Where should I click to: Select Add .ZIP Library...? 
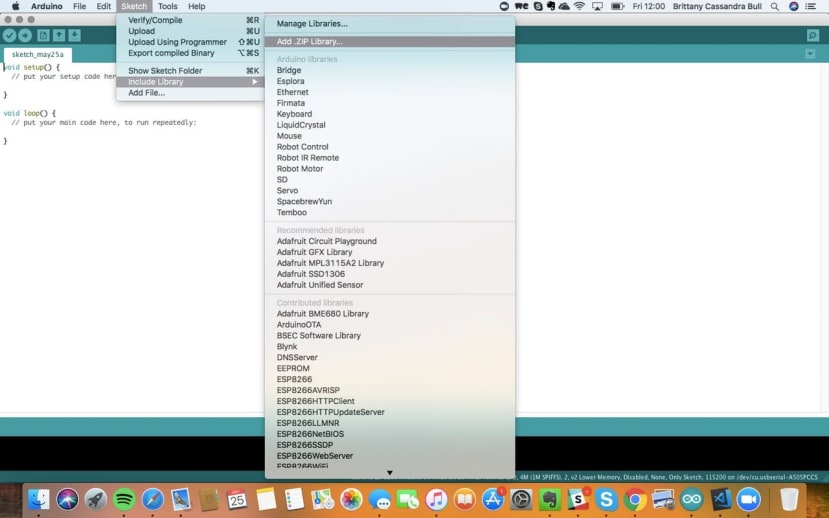pos(390,41)
